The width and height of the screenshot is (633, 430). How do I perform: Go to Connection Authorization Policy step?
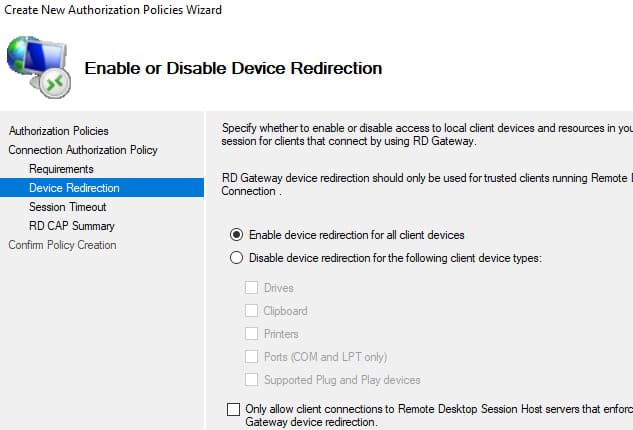[82, 150]
